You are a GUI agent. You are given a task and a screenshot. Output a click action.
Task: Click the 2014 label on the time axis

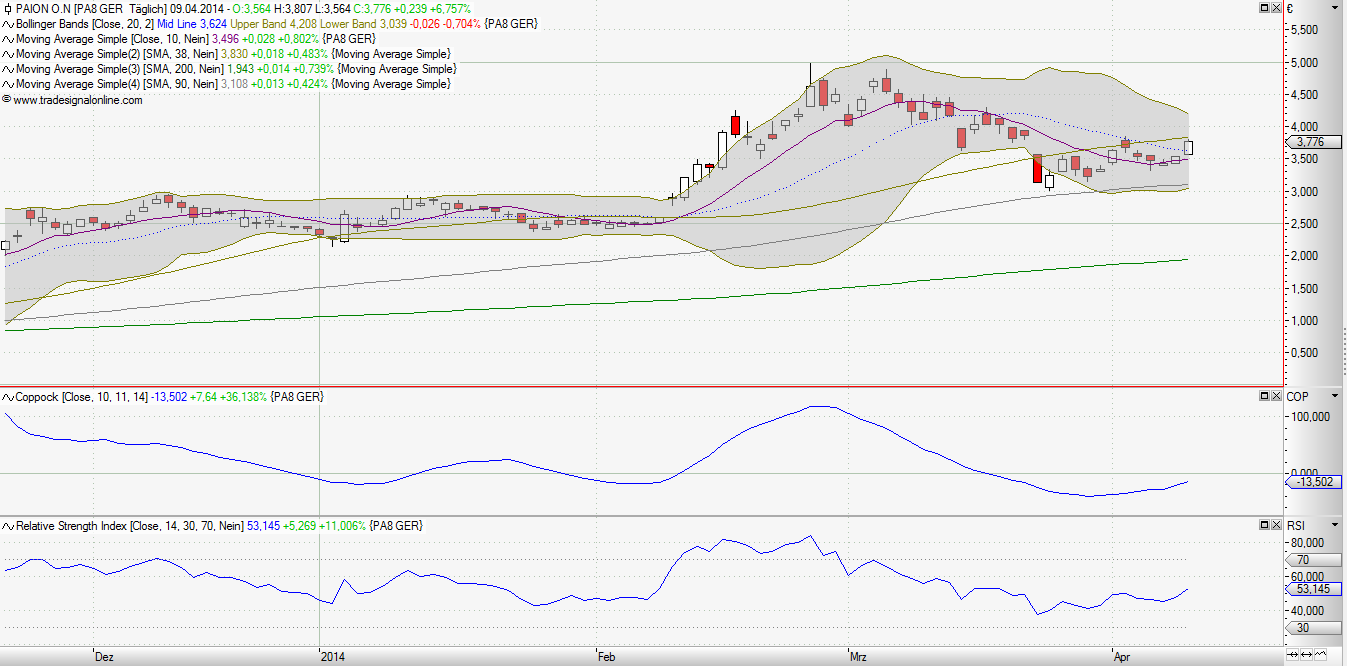click(x=333, y=658)
